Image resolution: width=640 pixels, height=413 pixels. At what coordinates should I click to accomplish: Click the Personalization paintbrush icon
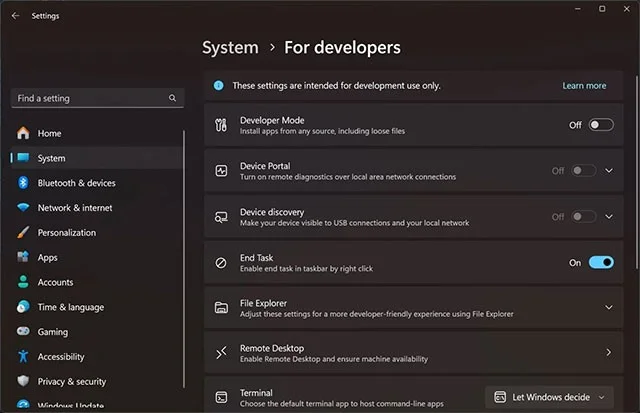pos(23,232)
